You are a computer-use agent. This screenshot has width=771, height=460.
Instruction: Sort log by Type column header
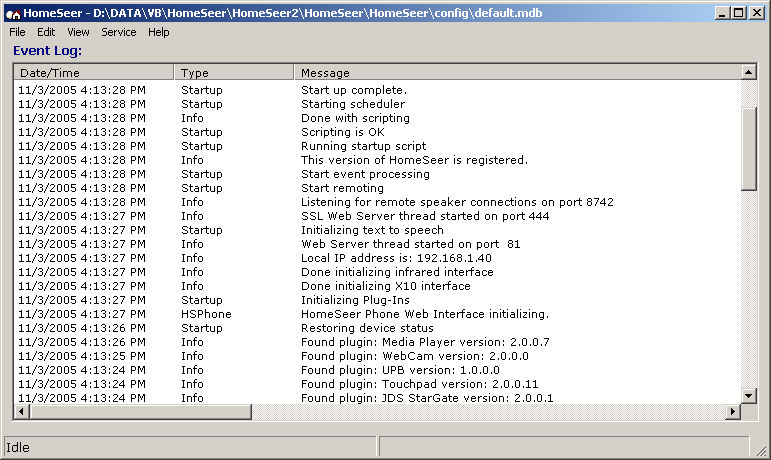click(234, 72)
